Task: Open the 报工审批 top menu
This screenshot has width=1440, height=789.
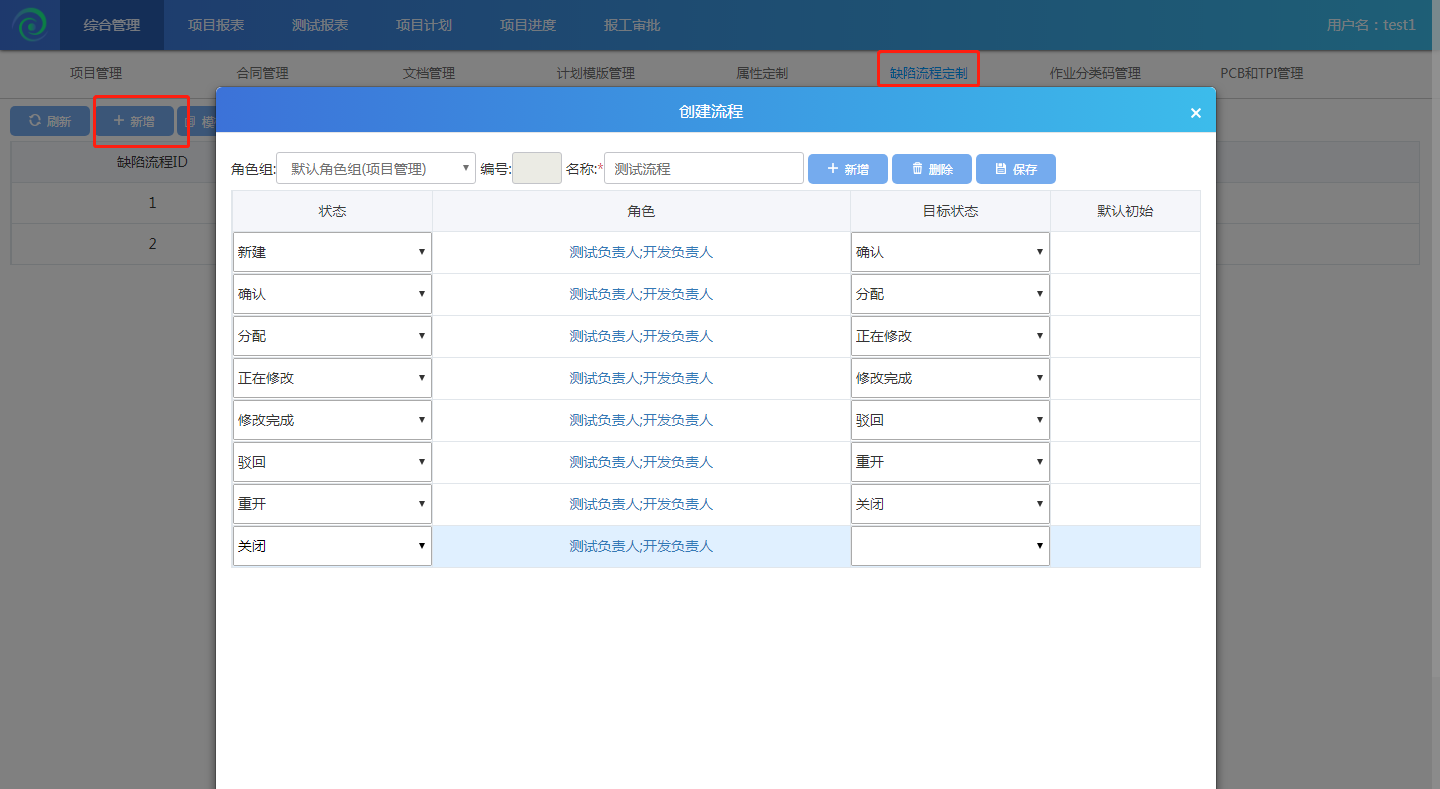Action: pos(632,25)
